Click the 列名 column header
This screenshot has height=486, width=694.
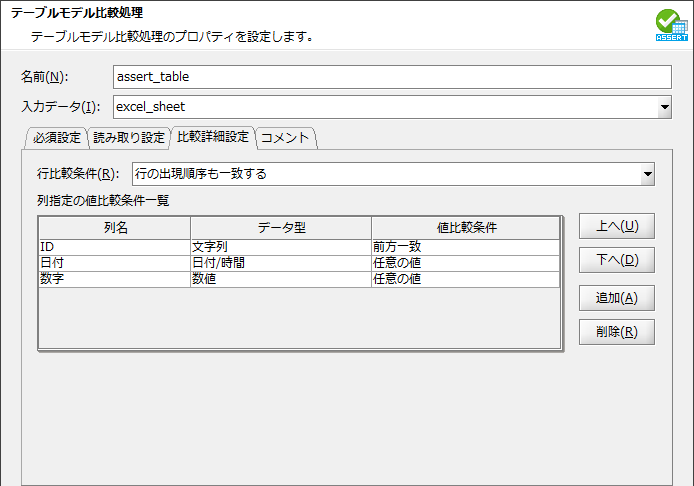[115, 228]
